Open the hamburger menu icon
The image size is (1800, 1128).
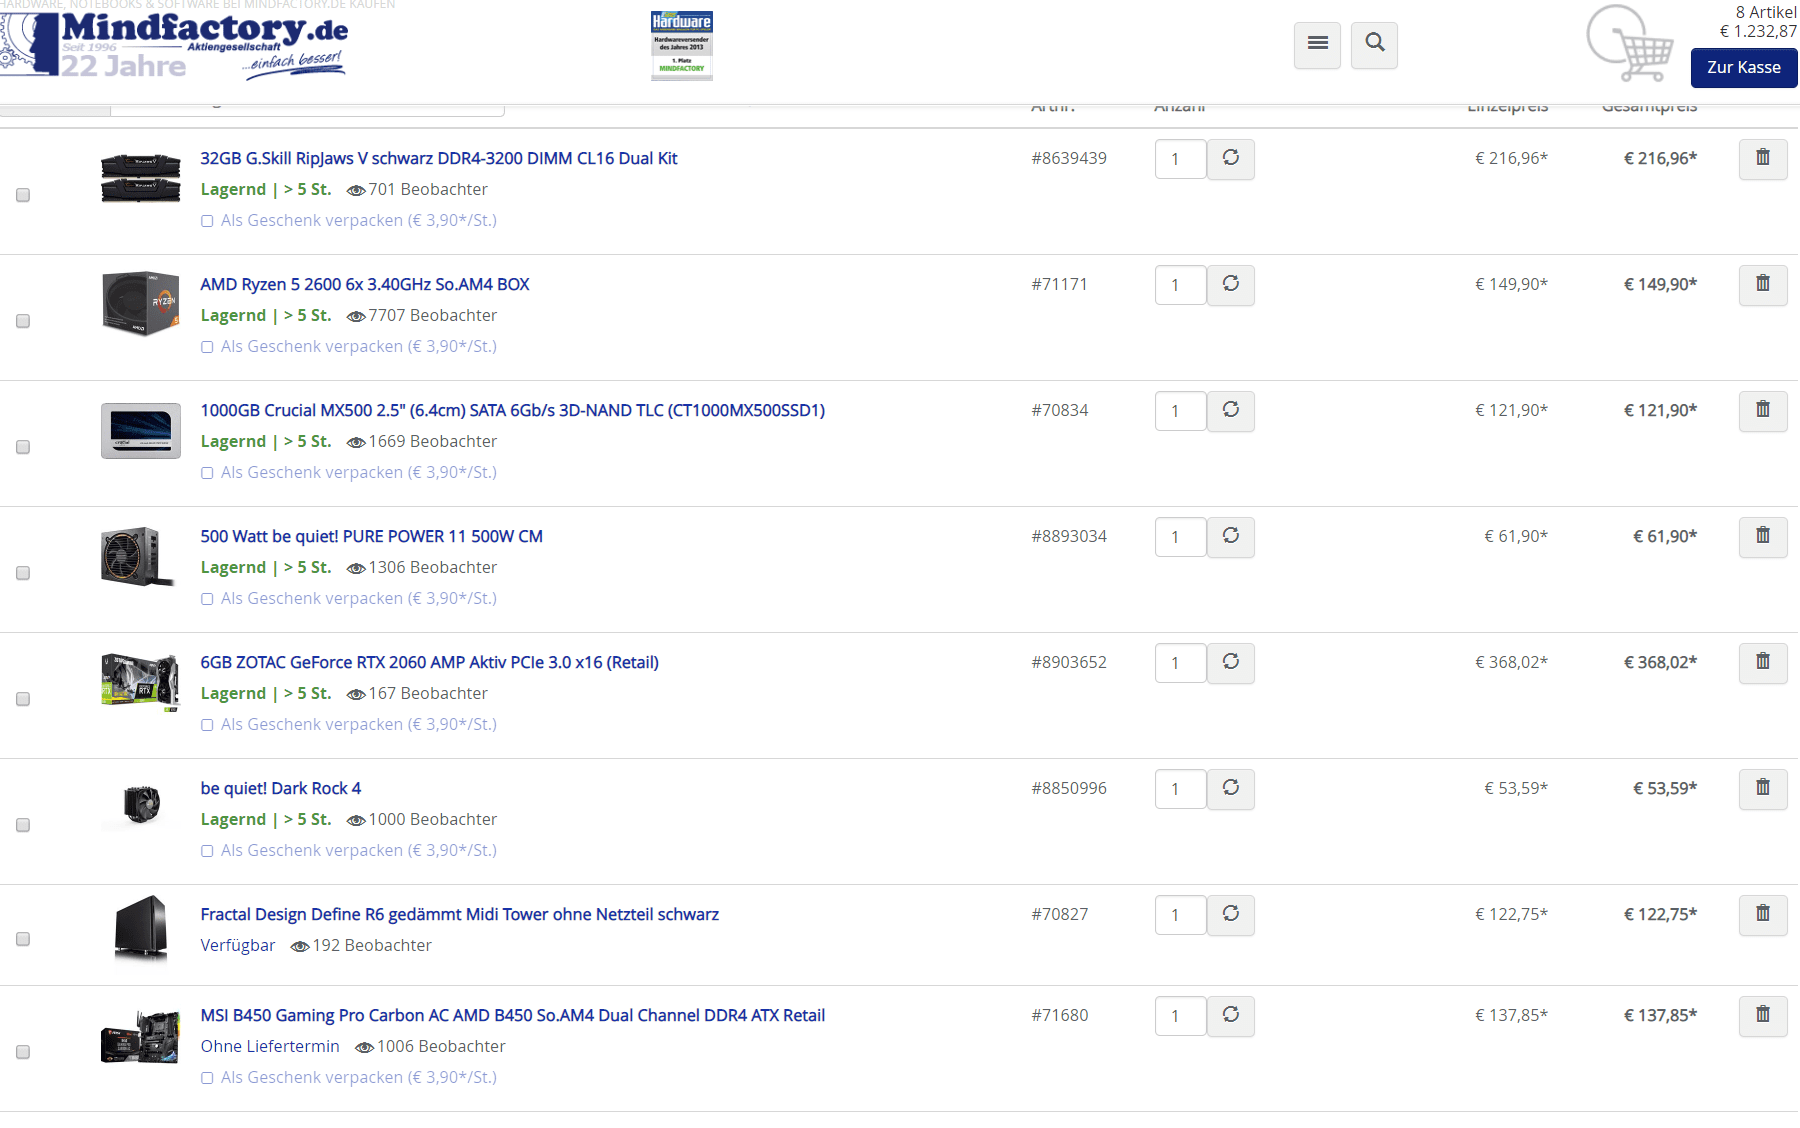click(1317, 45)
